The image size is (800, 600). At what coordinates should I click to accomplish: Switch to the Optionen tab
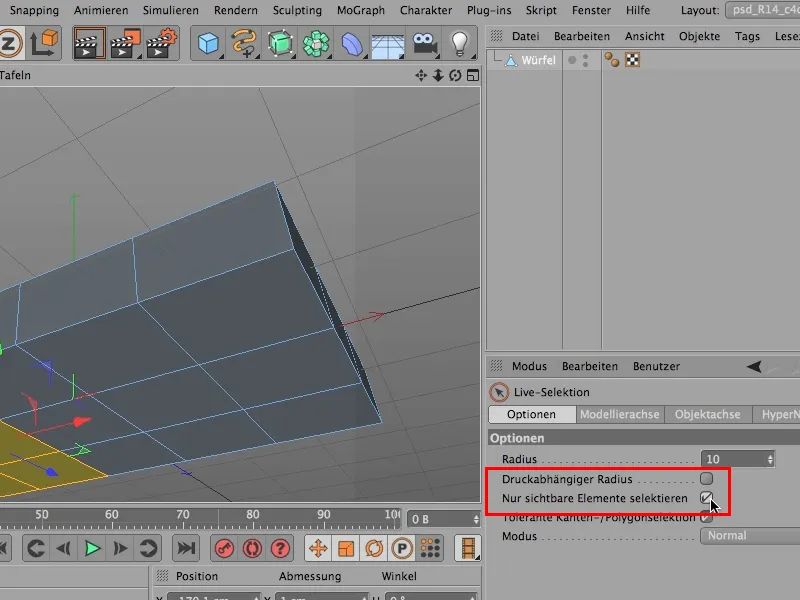(532, 414)
